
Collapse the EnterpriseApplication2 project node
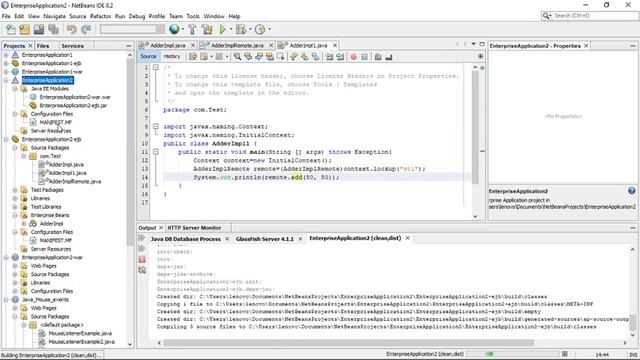[6, 80]
